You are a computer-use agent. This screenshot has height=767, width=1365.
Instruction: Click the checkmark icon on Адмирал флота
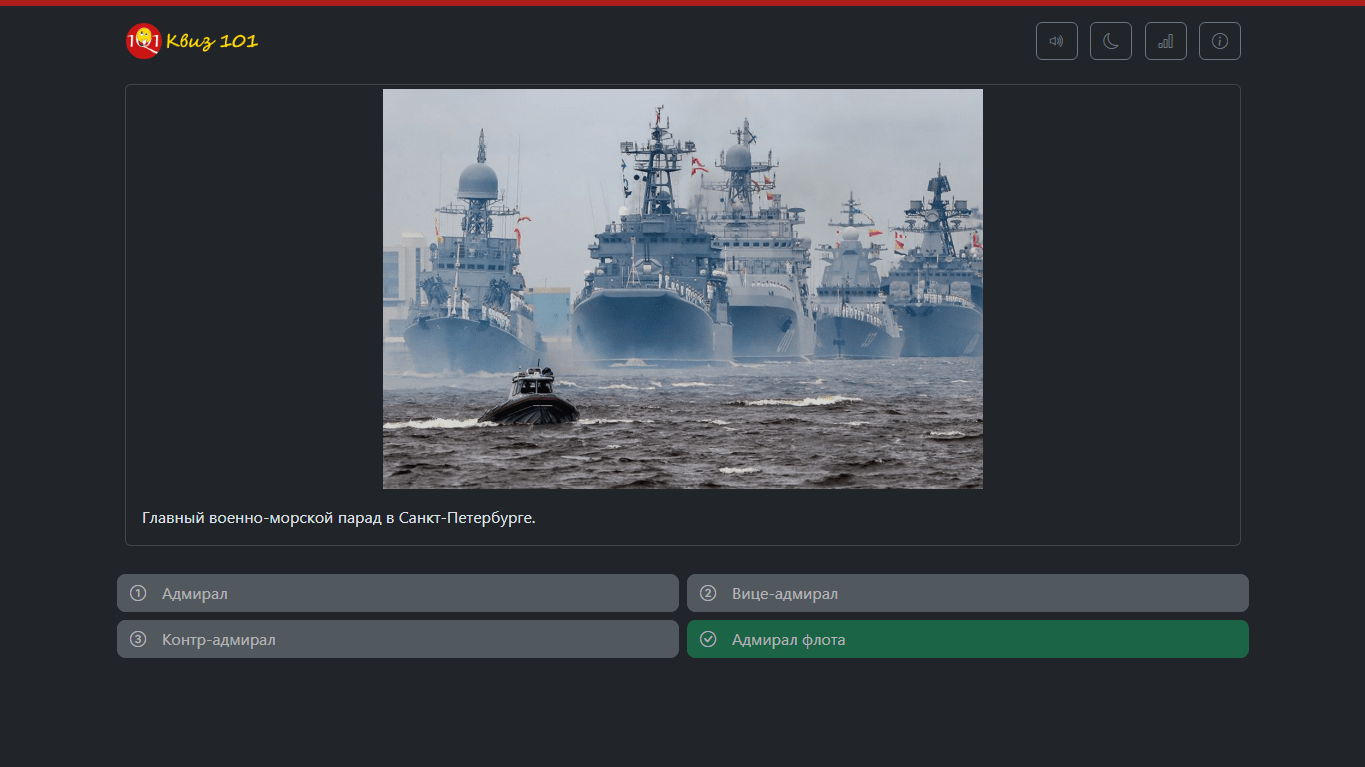[708, 638]
